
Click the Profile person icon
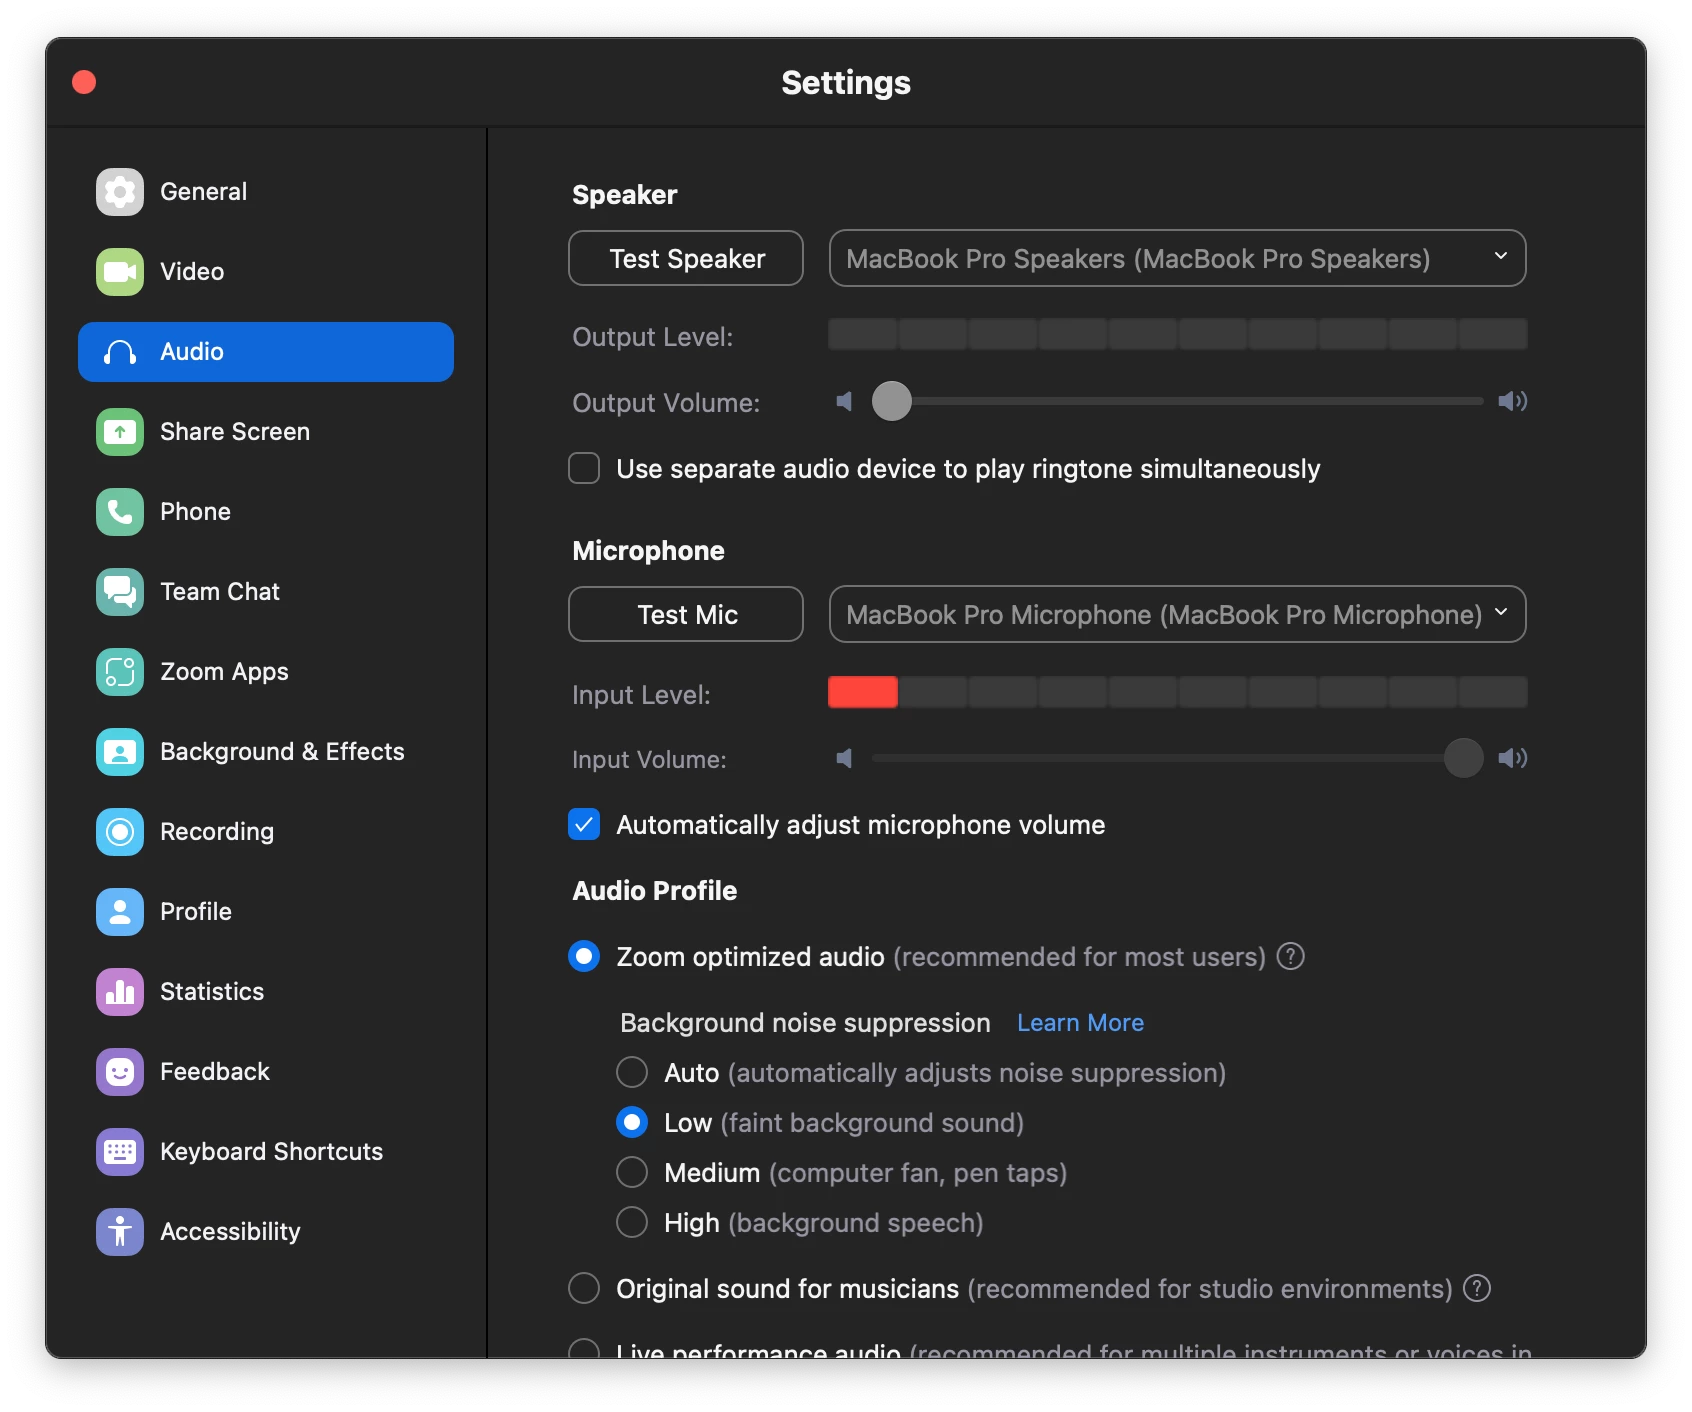[x=120, y=912]
